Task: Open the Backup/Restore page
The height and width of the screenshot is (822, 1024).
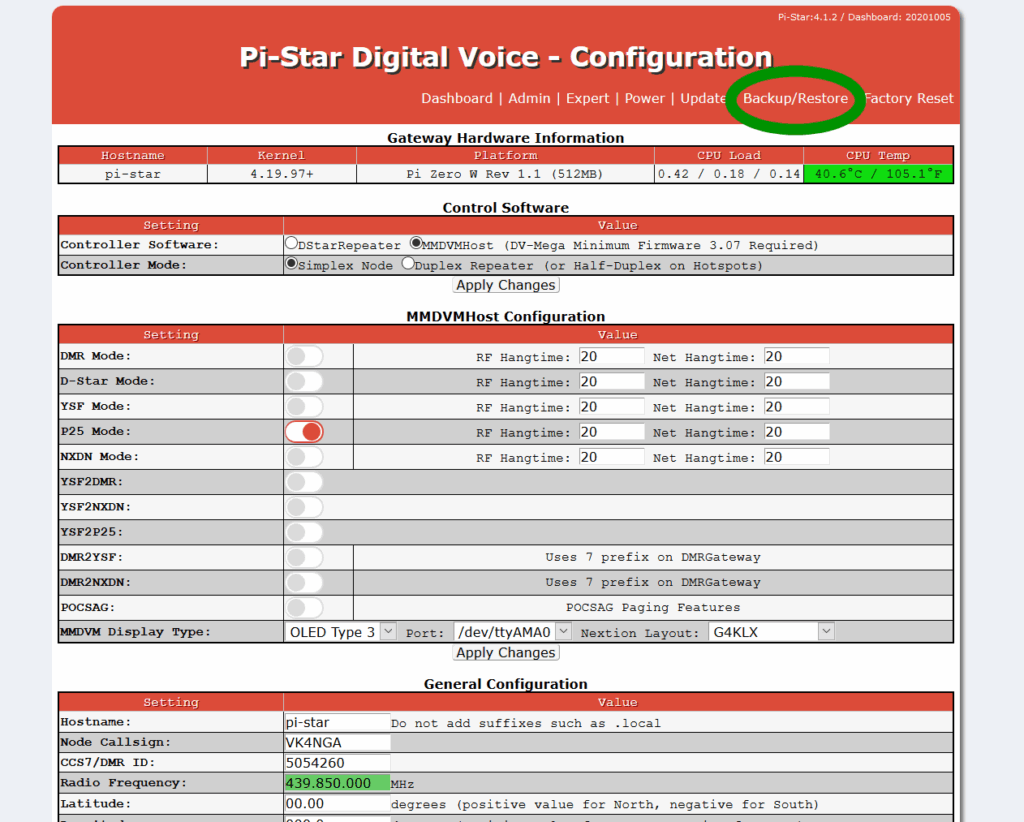Action: click(795, 99)
